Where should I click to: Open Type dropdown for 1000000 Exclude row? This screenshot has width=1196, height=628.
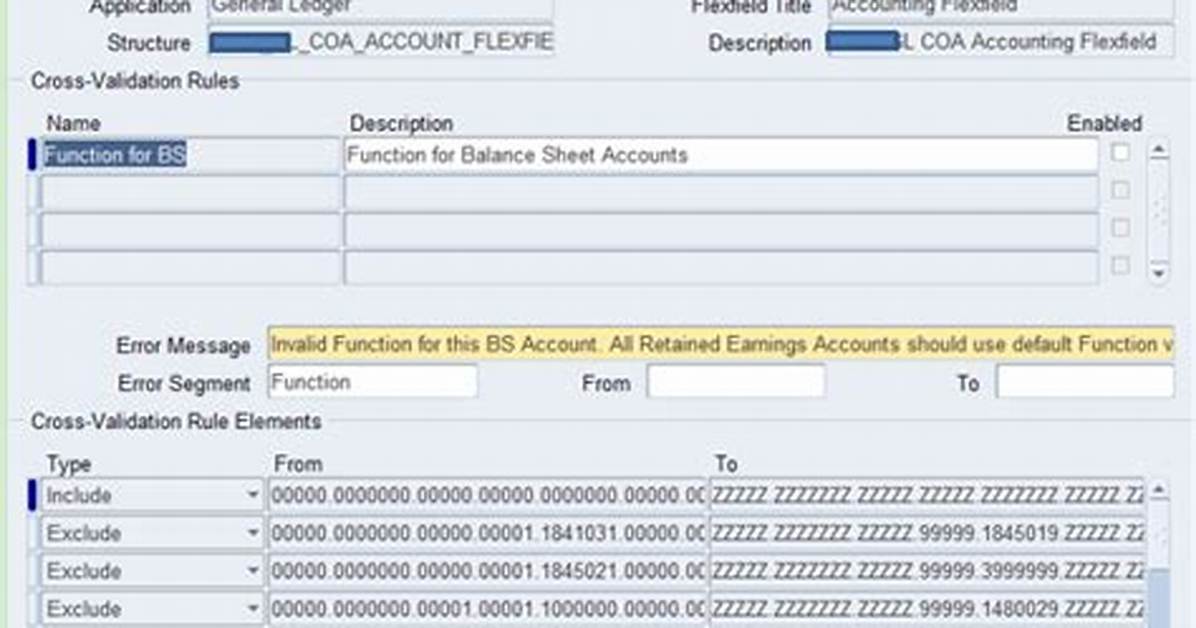click(x=252, y=608)
